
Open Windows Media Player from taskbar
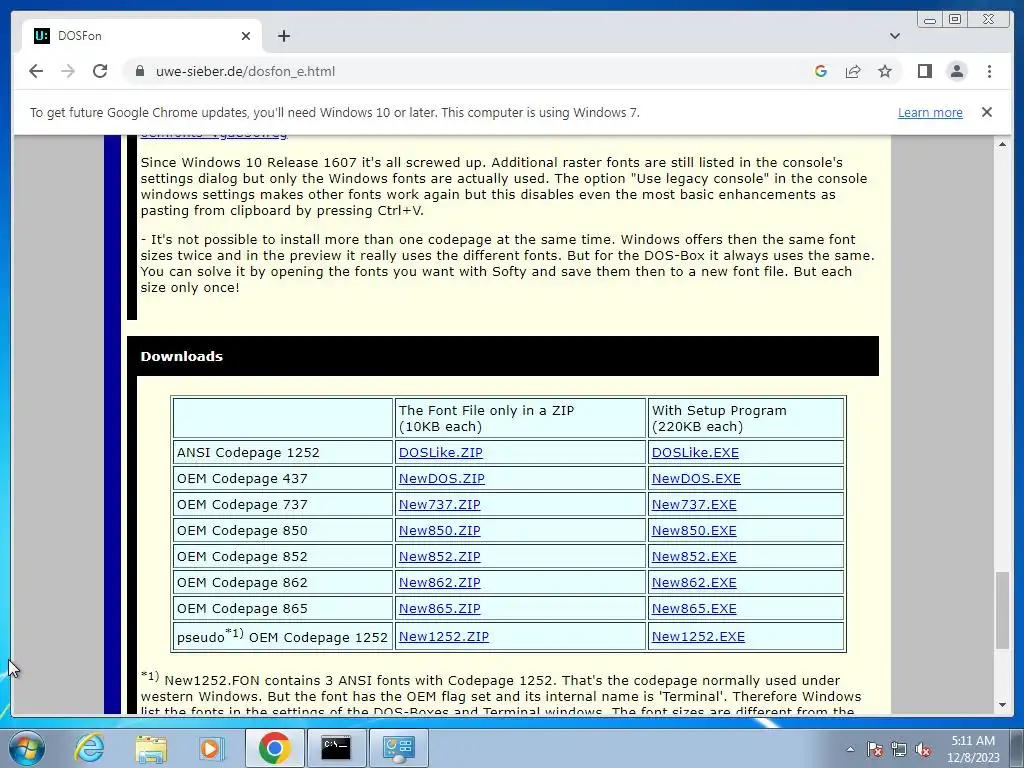211,748
